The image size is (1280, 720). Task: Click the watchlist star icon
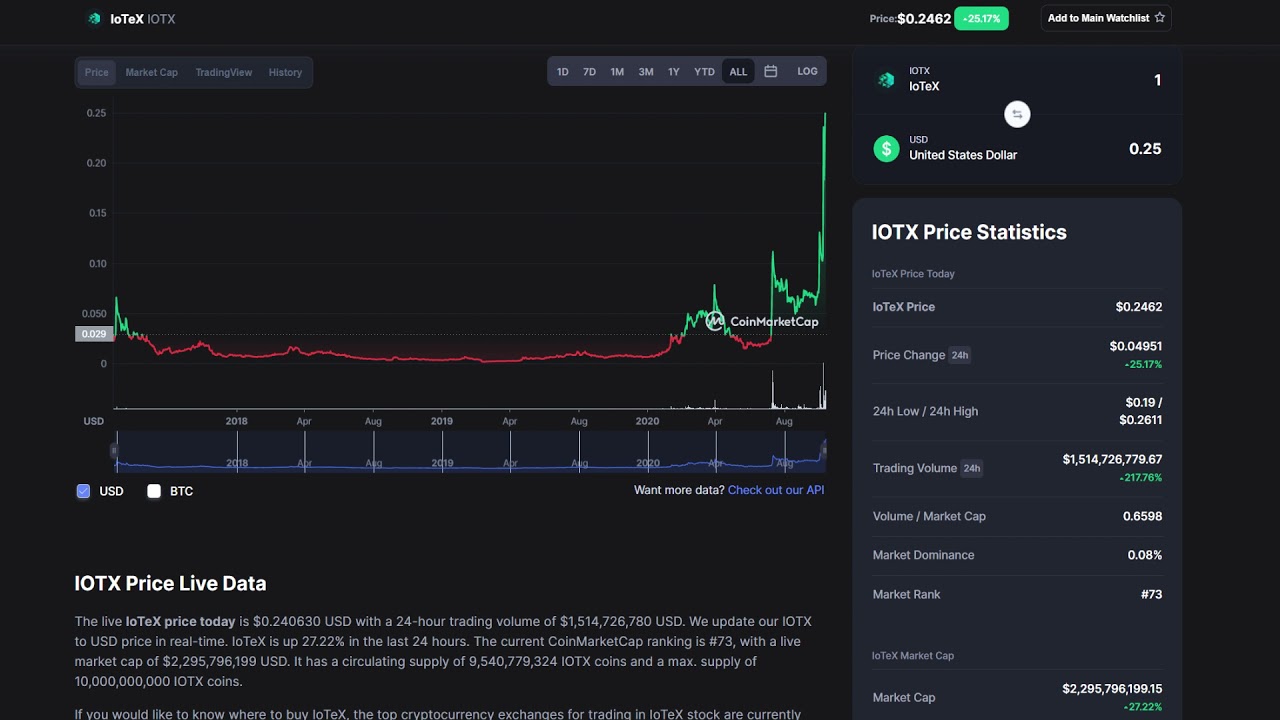pos(1160,18)
